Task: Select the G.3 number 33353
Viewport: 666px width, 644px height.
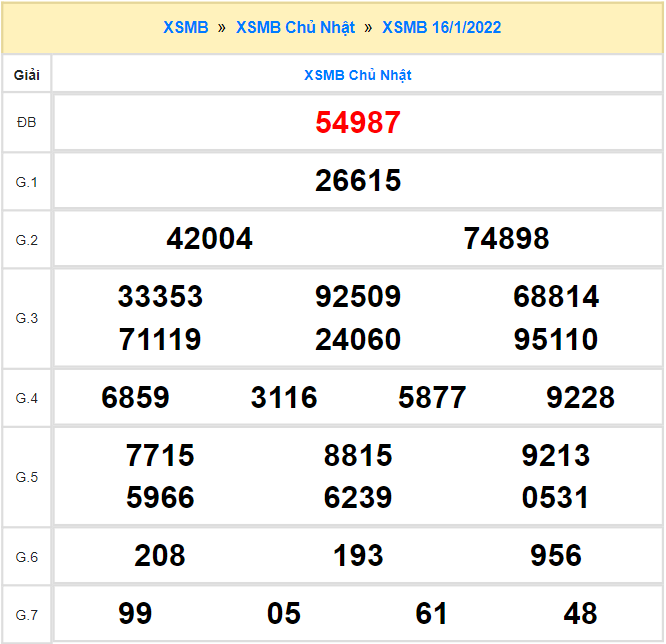Action: click(160, 297)
